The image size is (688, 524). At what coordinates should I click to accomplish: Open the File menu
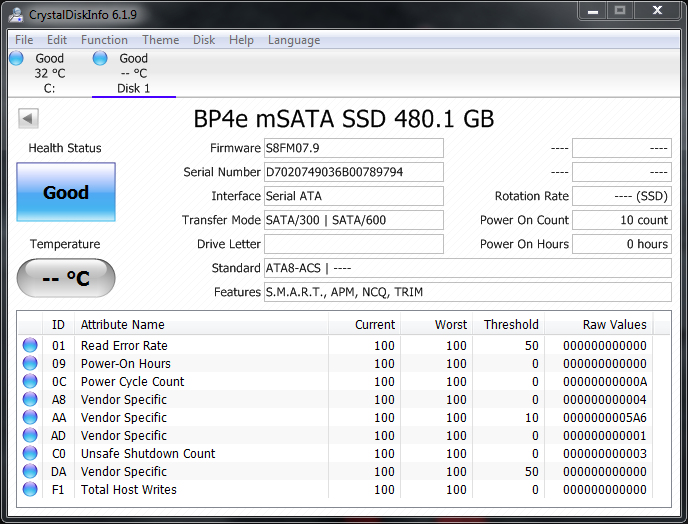pos(24,40)
